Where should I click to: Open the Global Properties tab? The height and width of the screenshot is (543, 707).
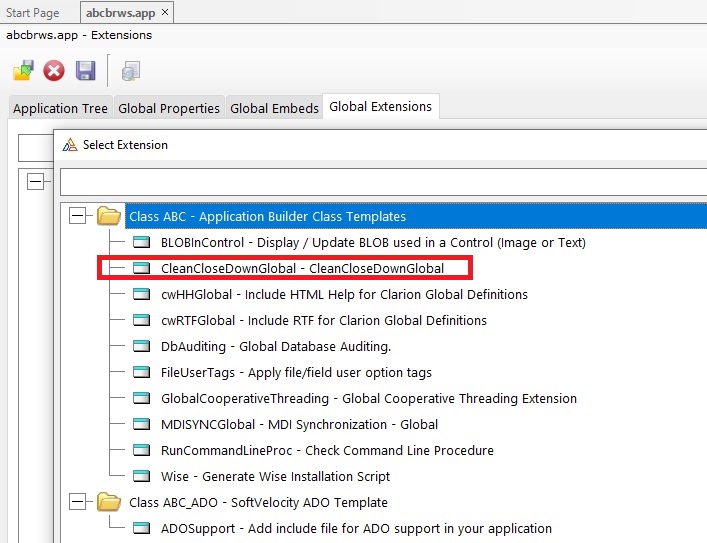point(169,108)
